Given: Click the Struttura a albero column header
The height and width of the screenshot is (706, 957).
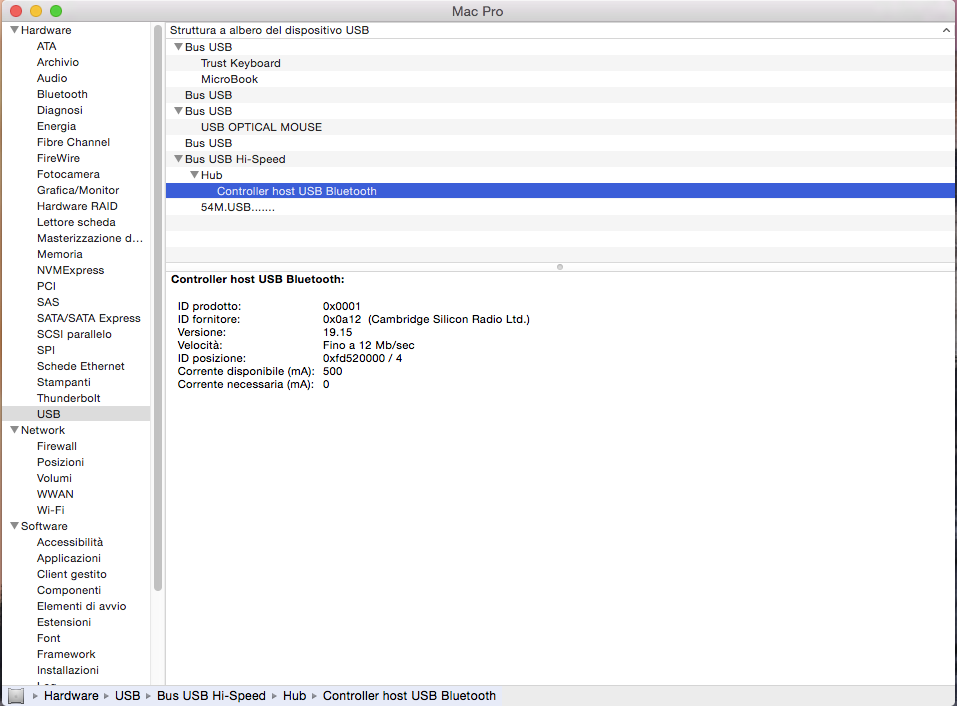Looking at the screenshot, I should click(560, 30).
